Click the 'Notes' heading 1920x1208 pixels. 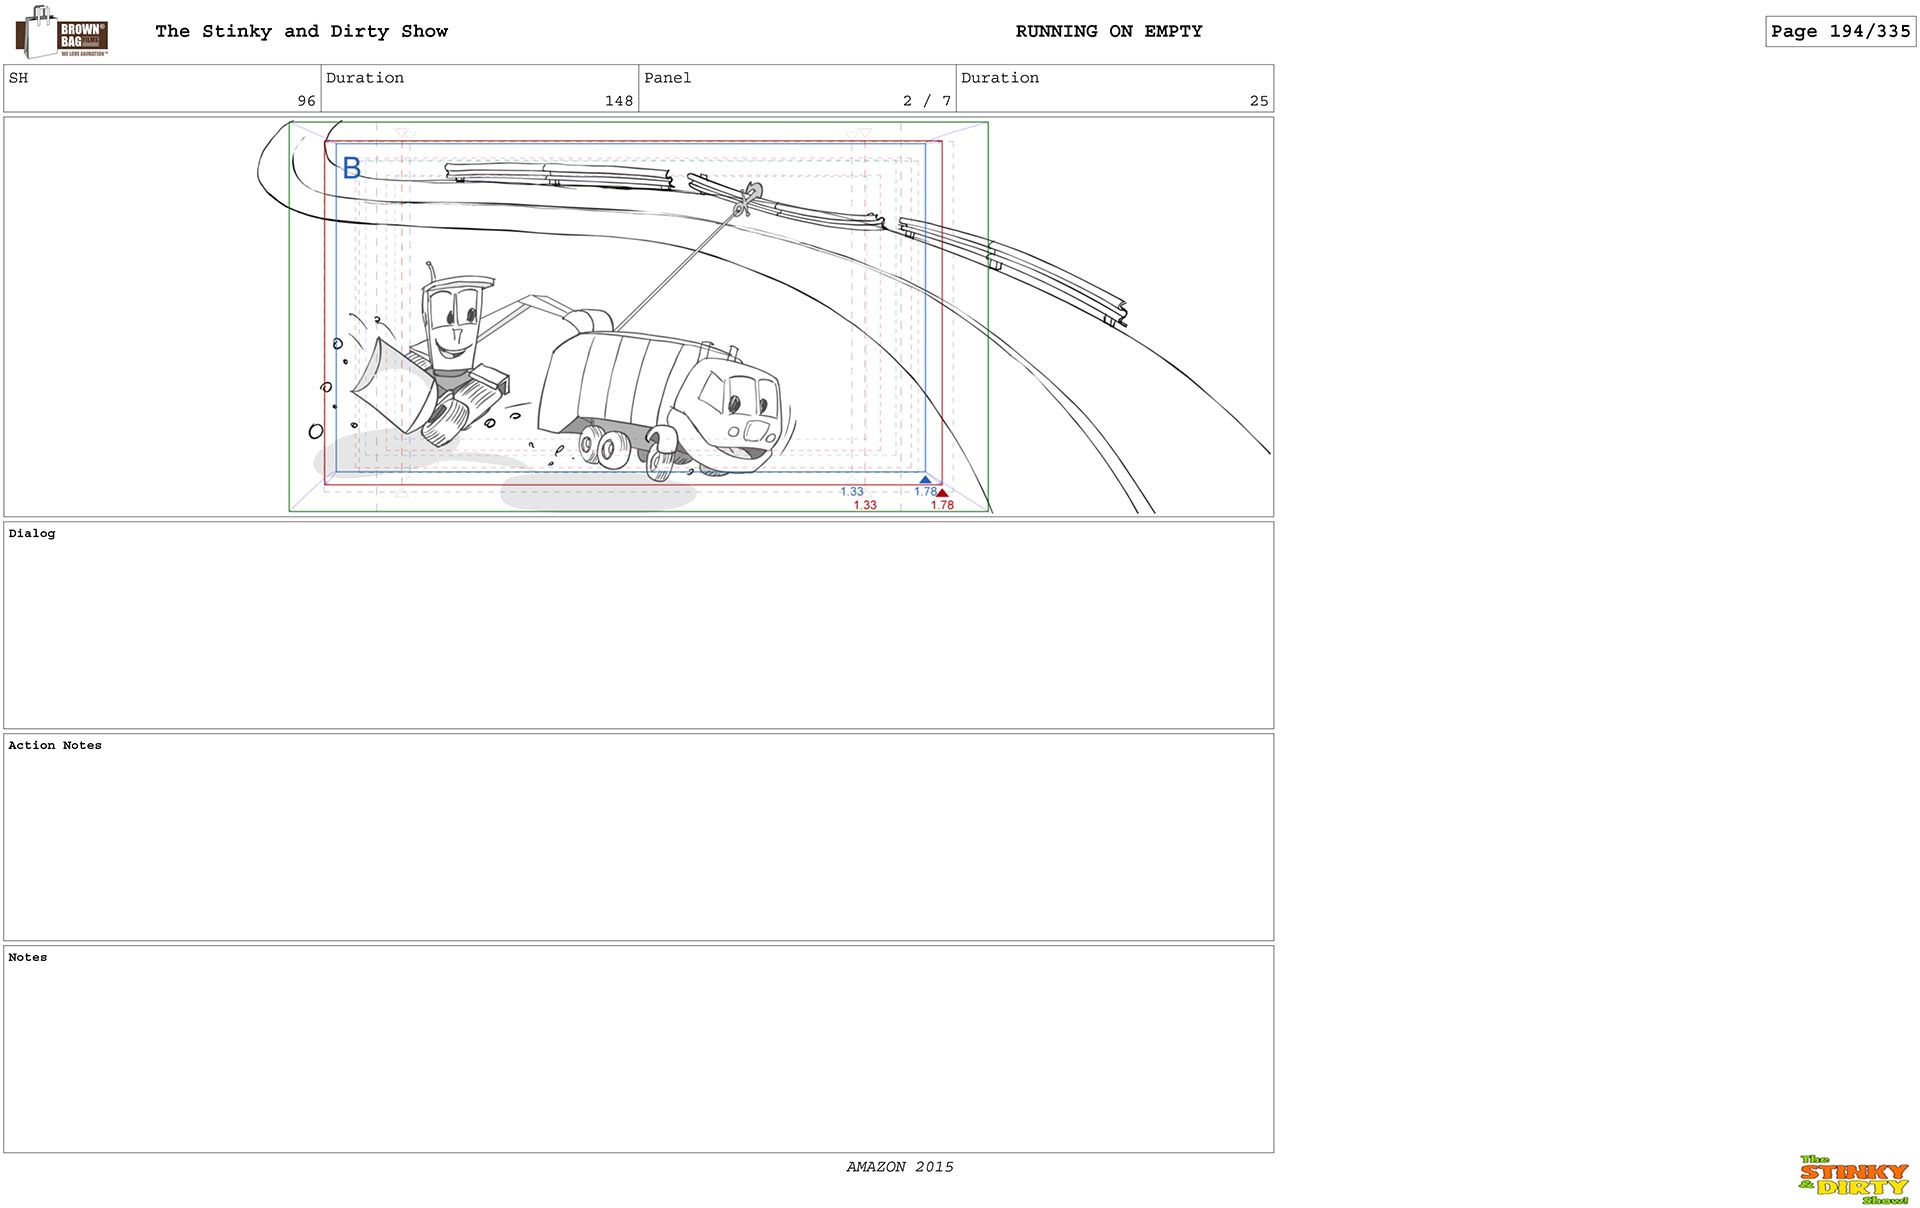click(x=28, y=958)
